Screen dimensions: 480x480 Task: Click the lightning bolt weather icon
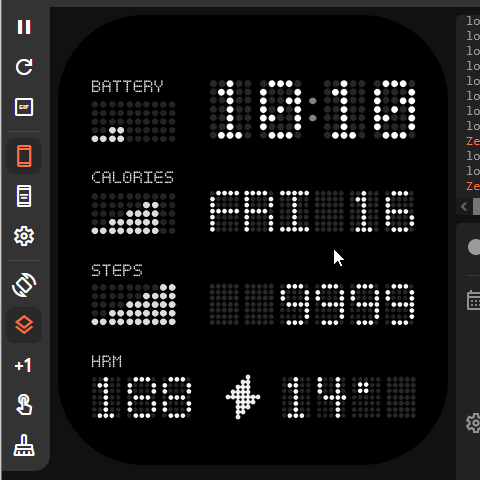pos(243,397)
